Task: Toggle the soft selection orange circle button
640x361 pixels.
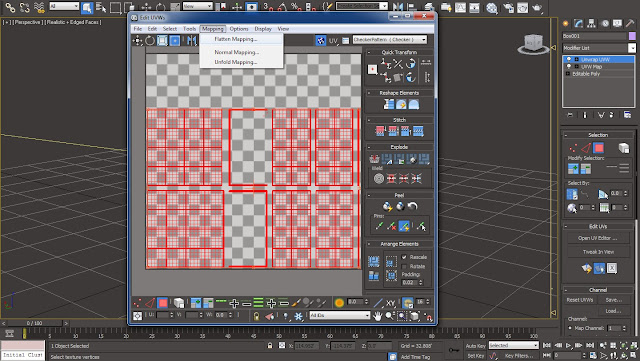Action: [339, 303]
